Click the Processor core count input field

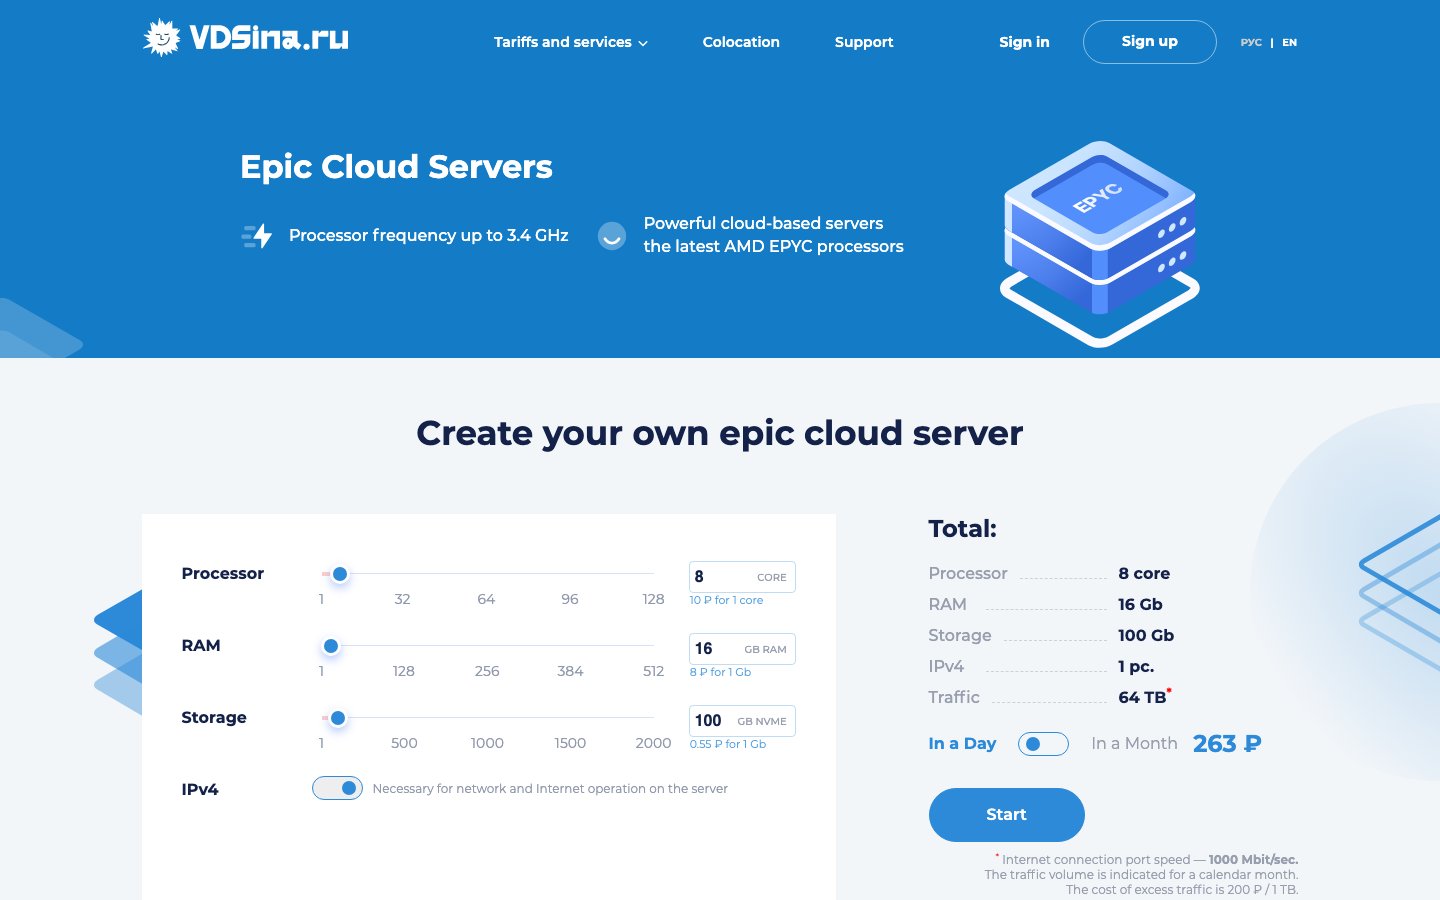[x=742, y=577]
